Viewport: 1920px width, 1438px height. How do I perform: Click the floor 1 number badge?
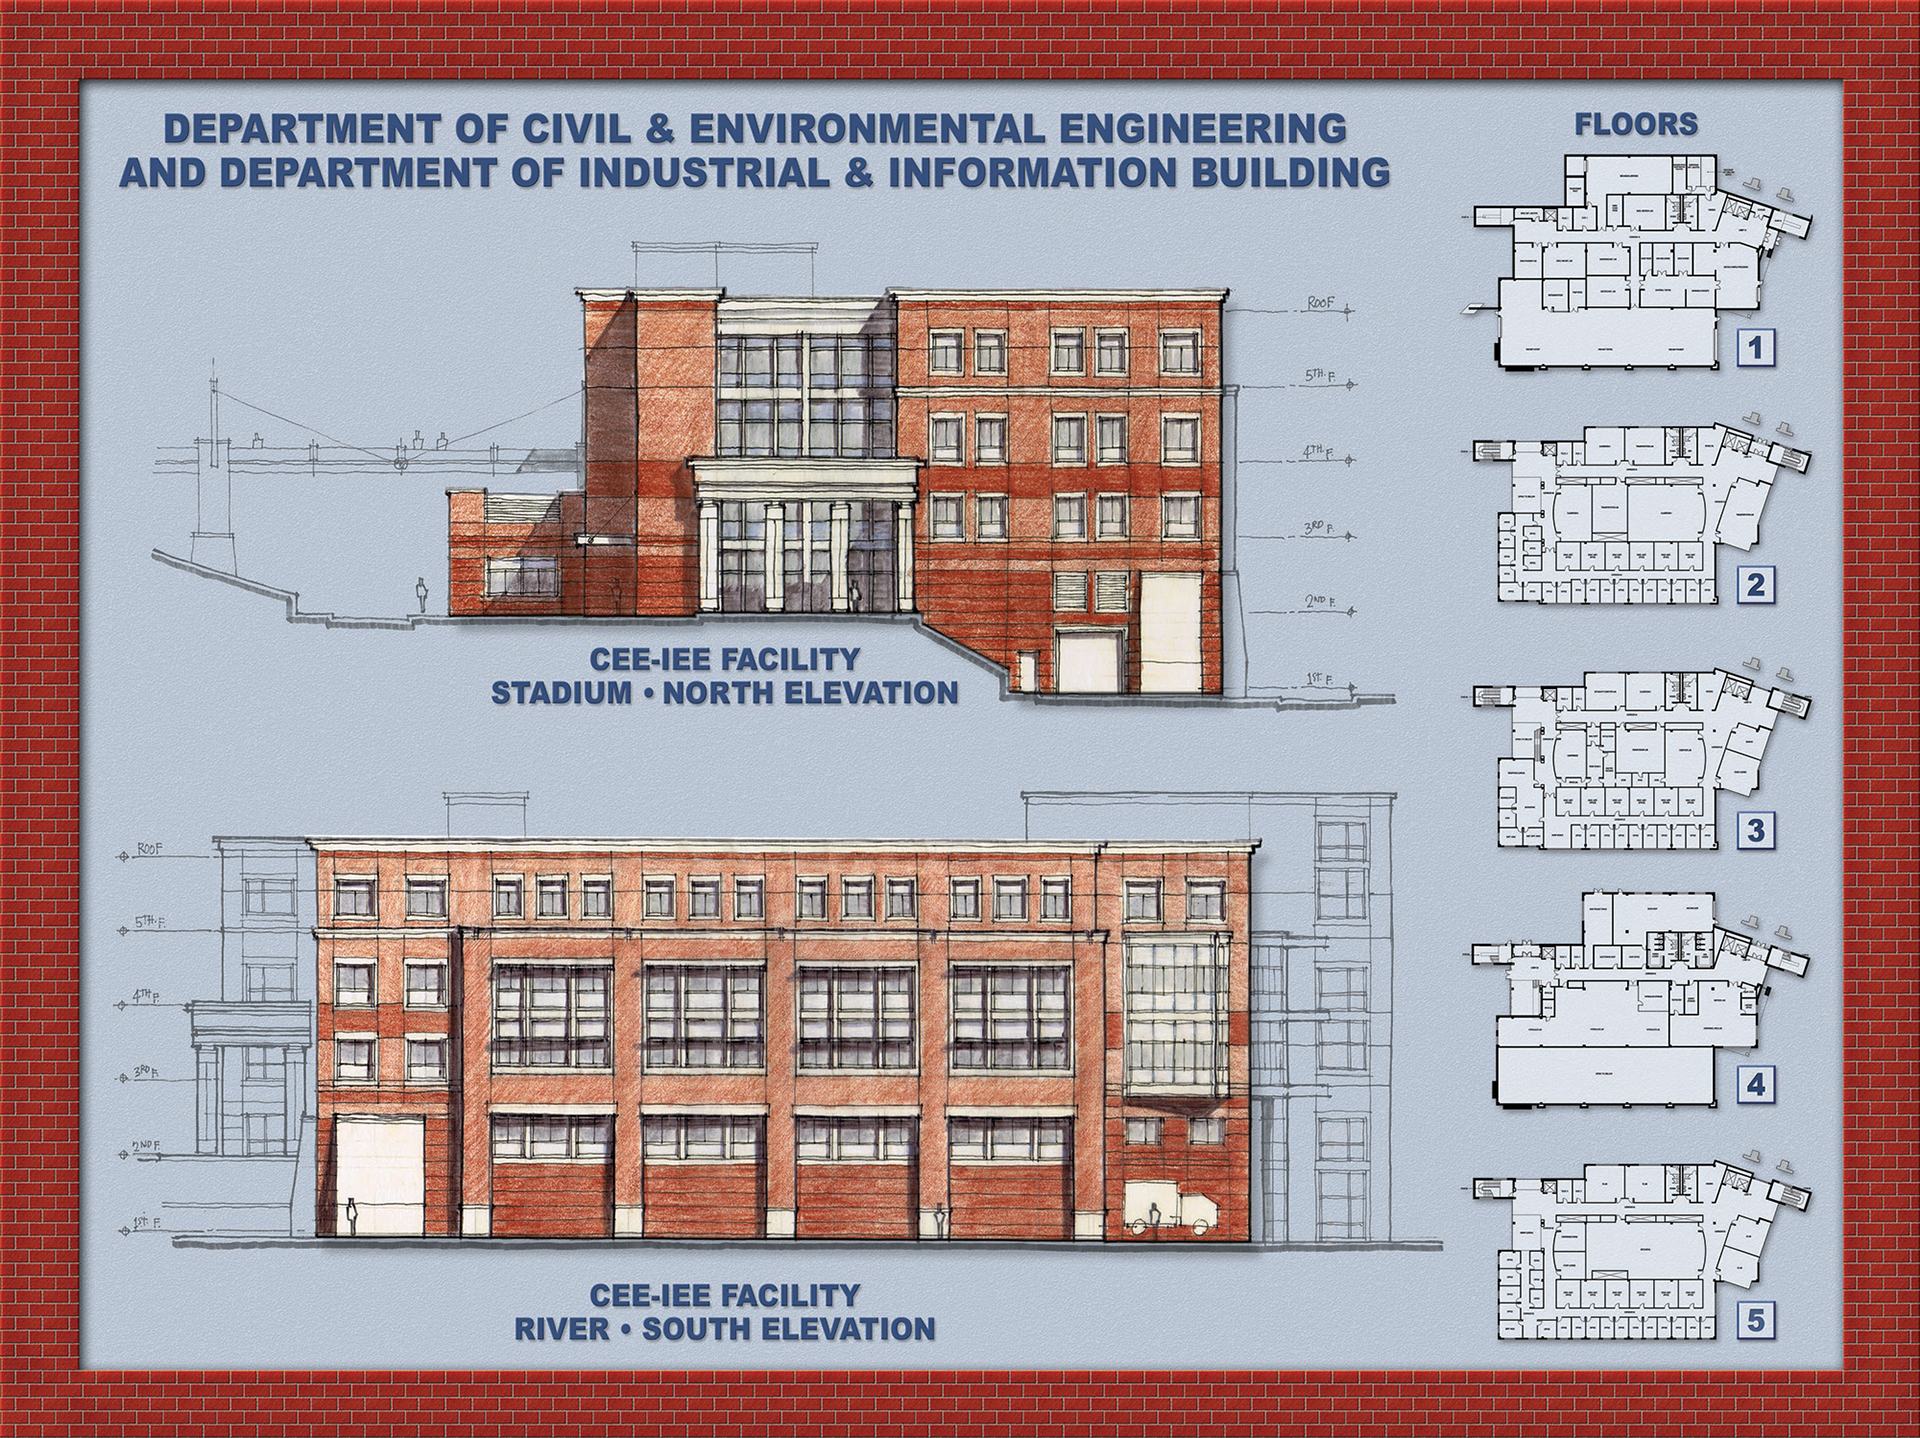(1756, 347)
